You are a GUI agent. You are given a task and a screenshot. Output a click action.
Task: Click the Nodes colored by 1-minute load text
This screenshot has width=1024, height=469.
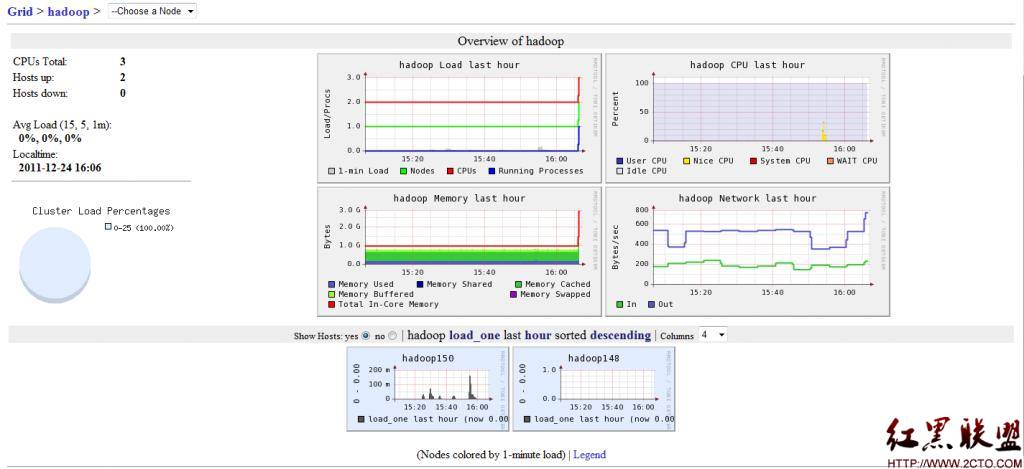point(492,455)
